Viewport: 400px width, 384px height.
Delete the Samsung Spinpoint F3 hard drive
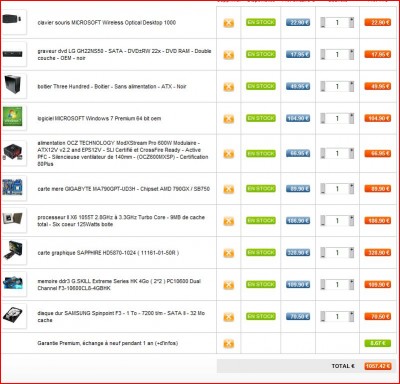click(x=228, y=317)
